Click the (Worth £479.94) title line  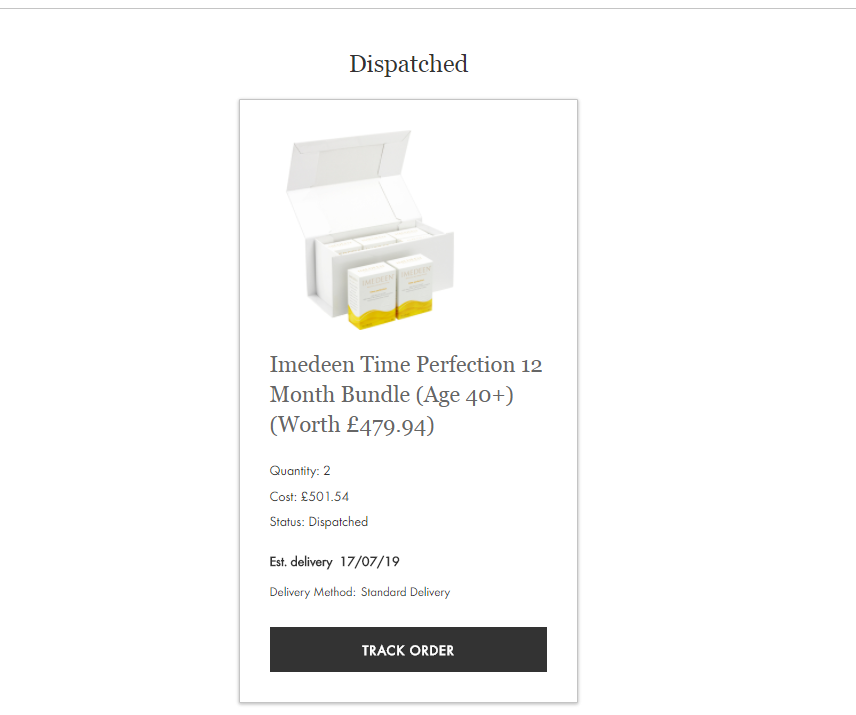coord(352,425)
